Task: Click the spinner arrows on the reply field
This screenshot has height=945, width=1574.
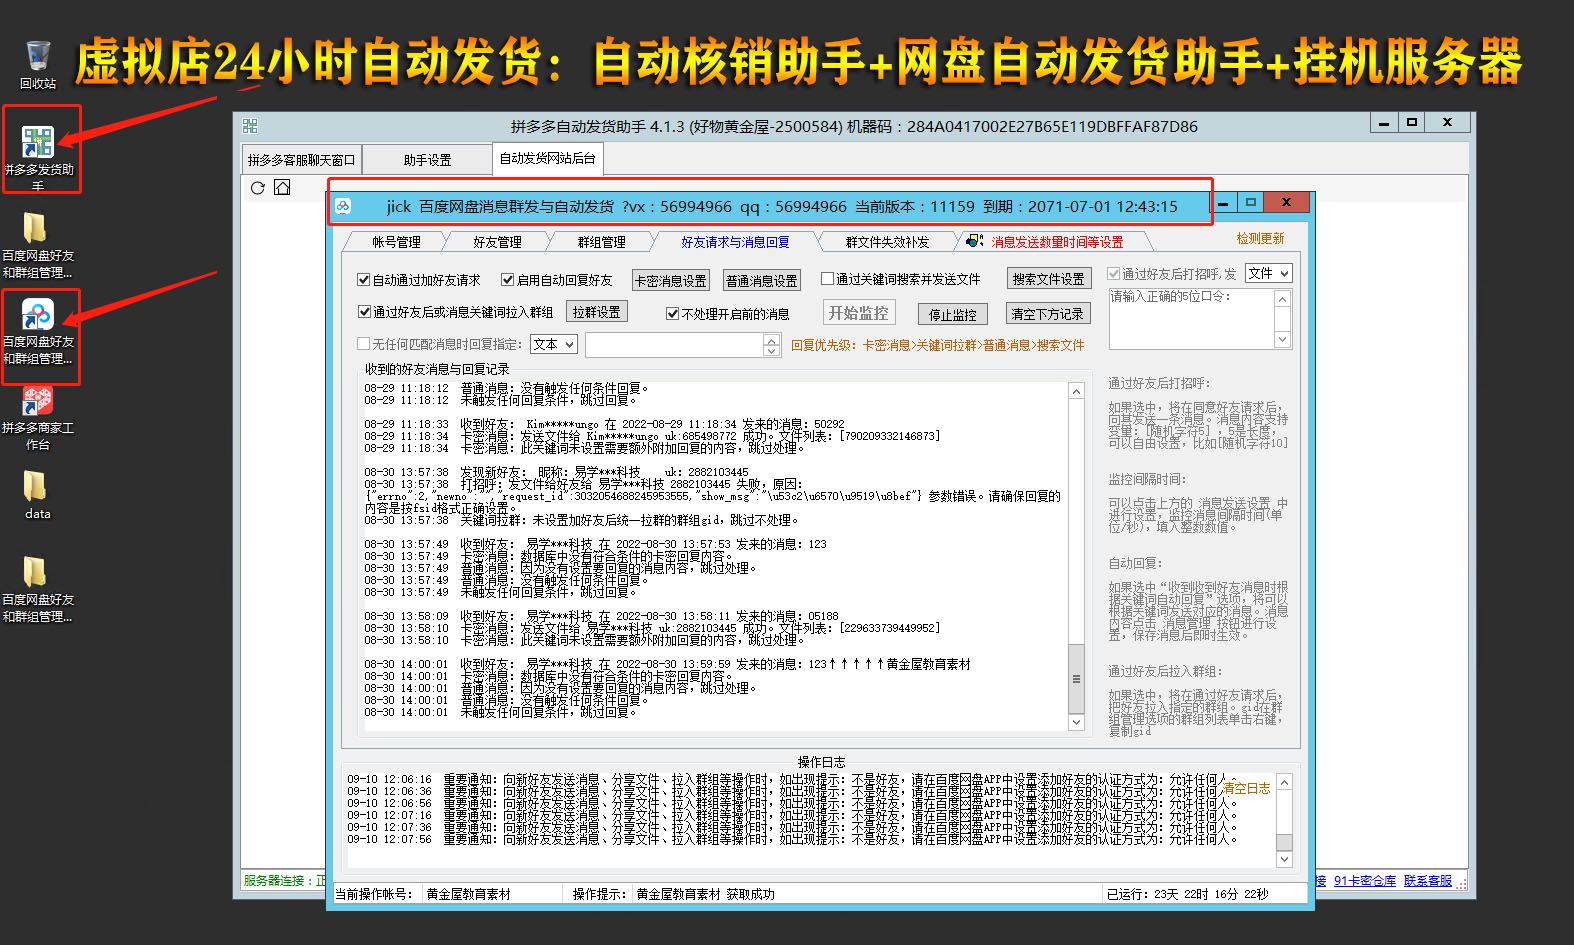Action: pos(771,345)
